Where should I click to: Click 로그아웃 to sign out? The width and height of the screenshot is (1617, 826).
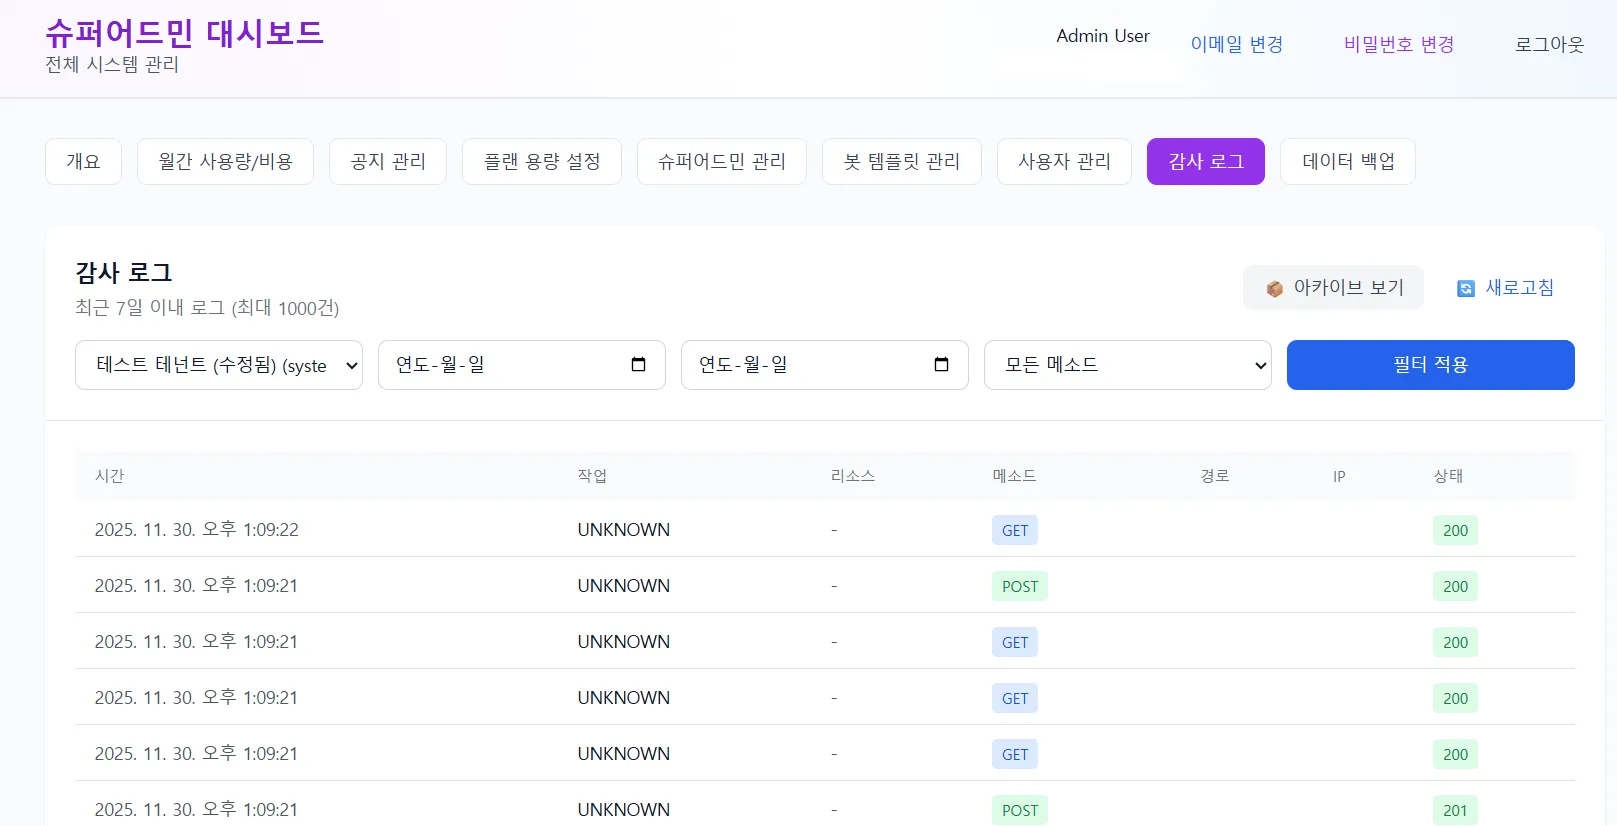[x=1549, y=45]
